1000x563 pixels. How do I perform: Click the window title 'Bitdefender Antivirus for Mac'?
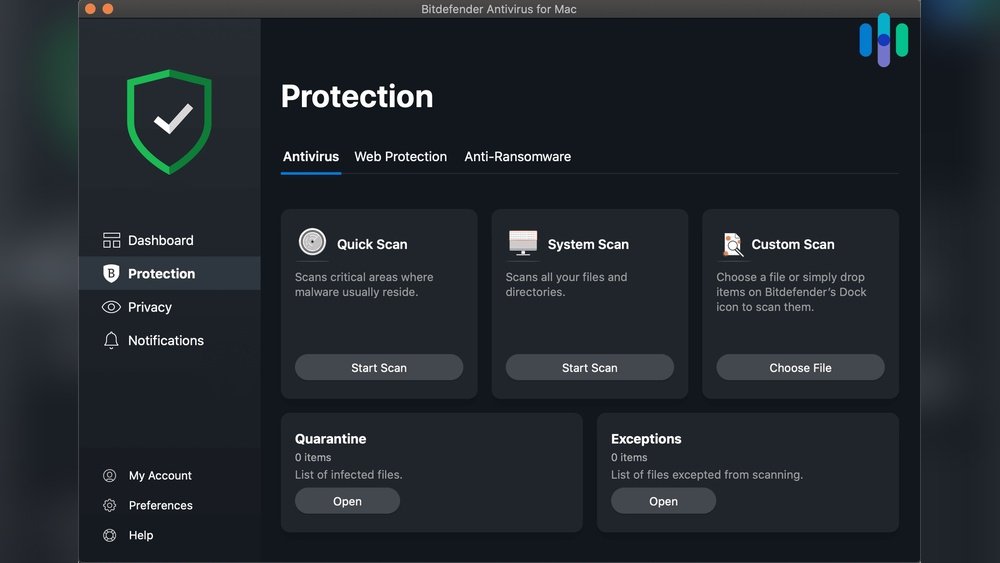(x=499, y=9)
